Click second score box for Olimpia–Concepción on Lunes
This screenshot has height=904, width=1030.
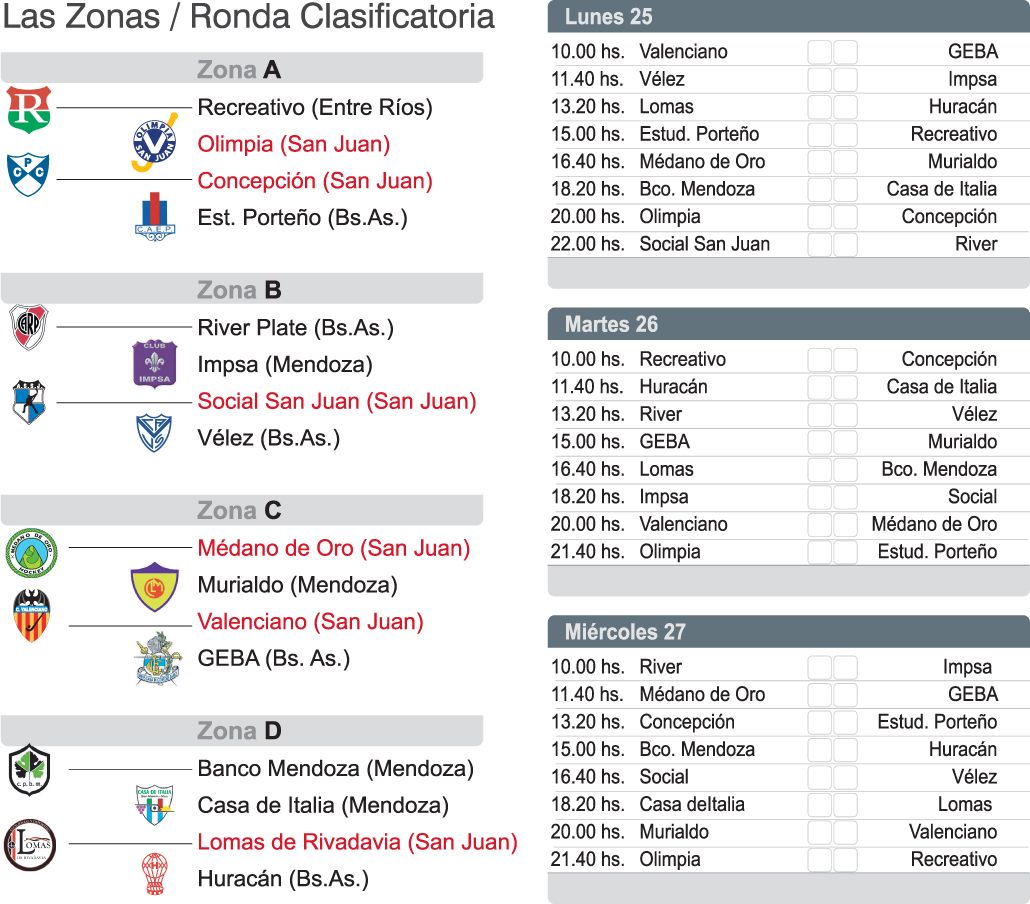[x=846, y=217]
